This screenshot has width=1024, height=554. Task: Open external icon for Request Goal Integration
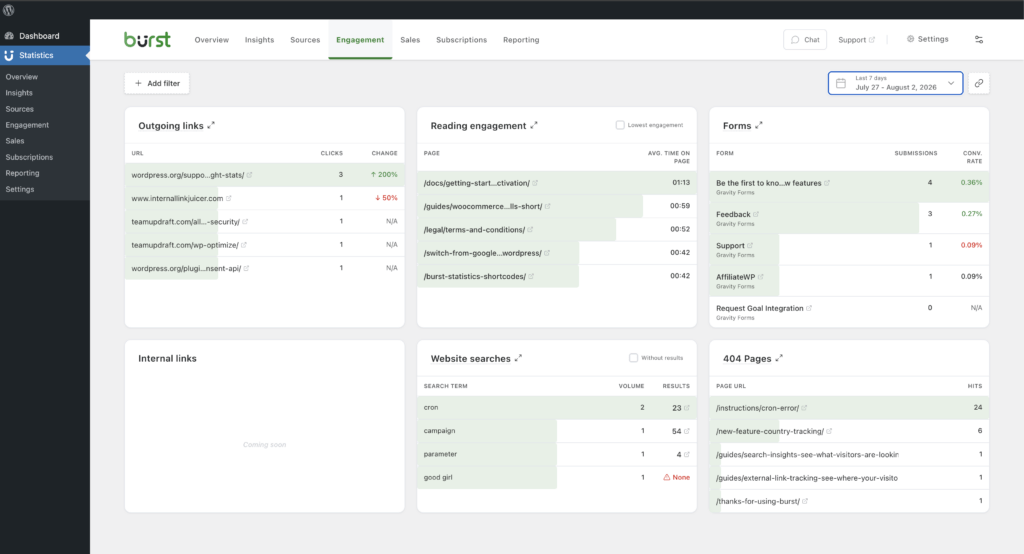[x=808, y=308]
